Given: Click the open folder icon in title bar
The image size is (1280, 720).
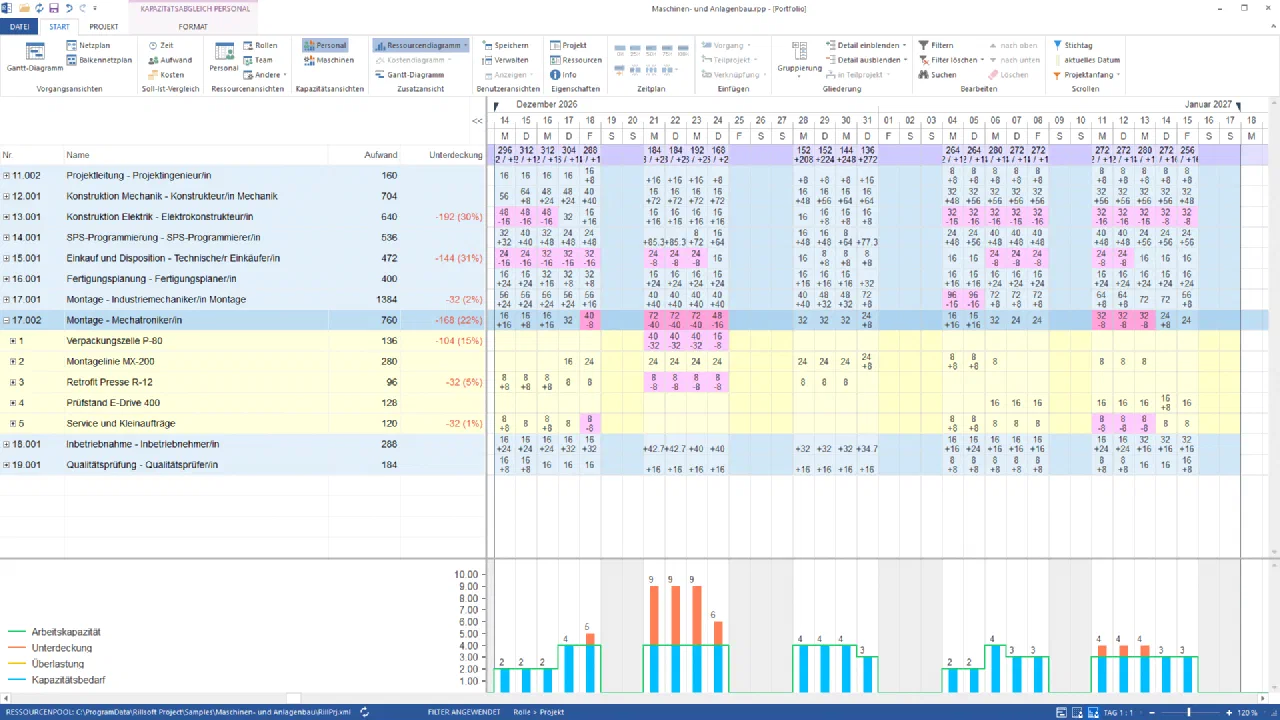Looking at the screenshot, I should click(x=24, y=8).
